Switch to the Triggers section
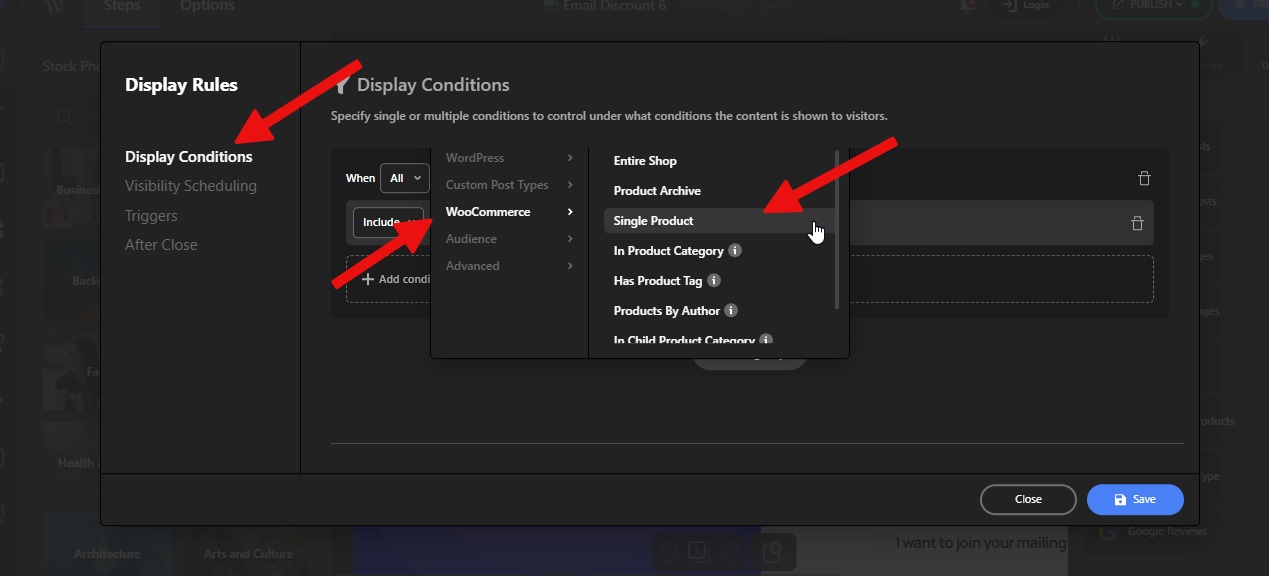 151,216
